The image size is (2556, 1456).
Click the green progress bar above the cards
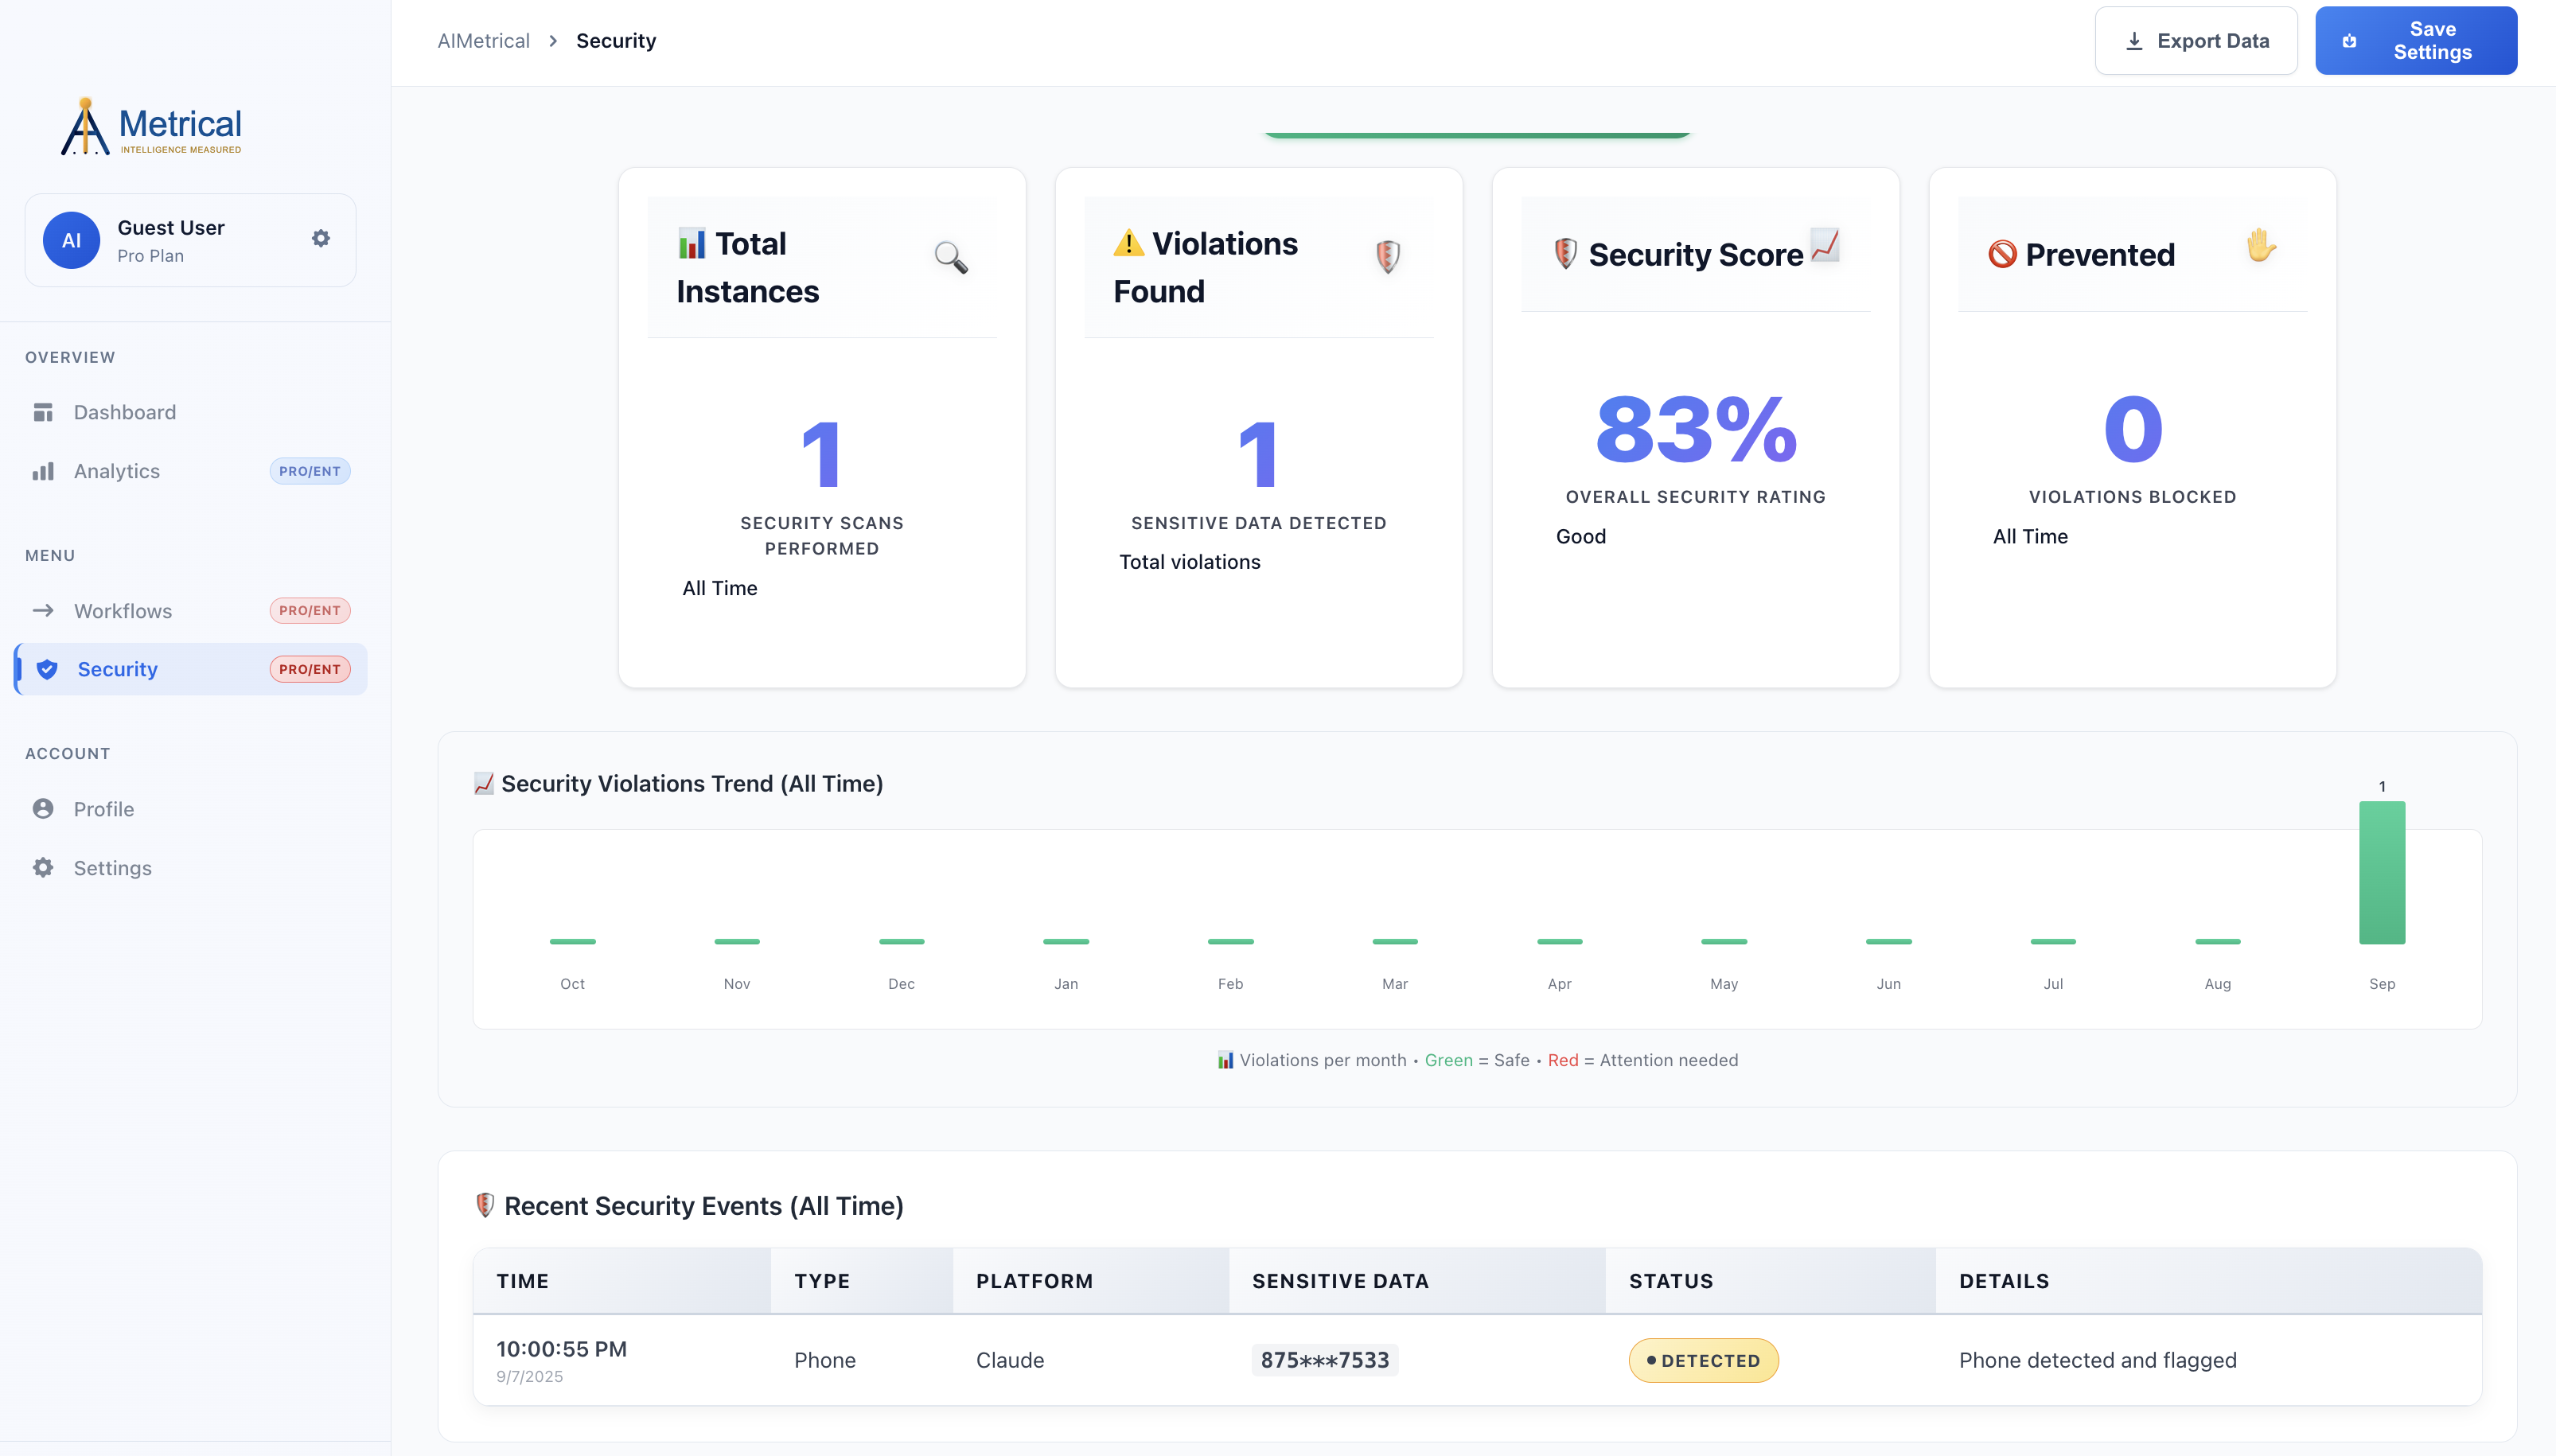pyautogui.click(x=1475, y=133)
